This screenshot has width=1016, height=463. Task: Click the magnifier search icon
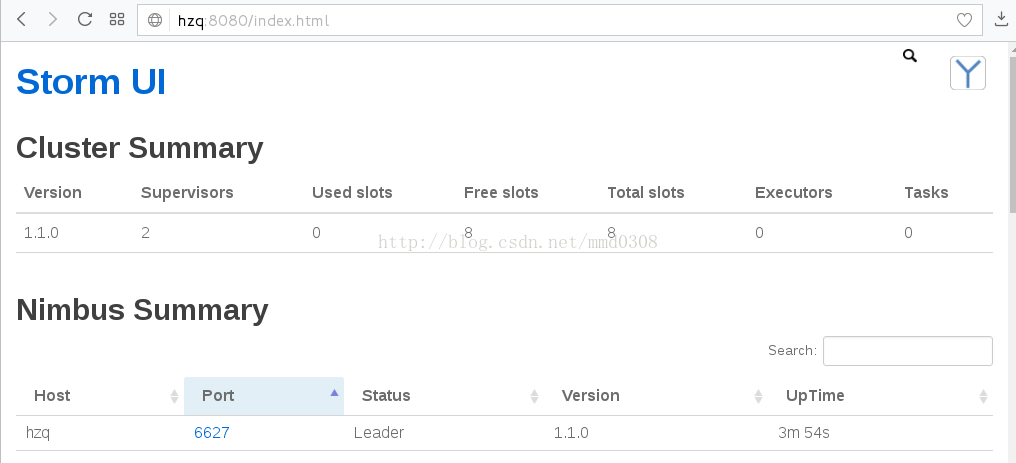click(910, 56)
